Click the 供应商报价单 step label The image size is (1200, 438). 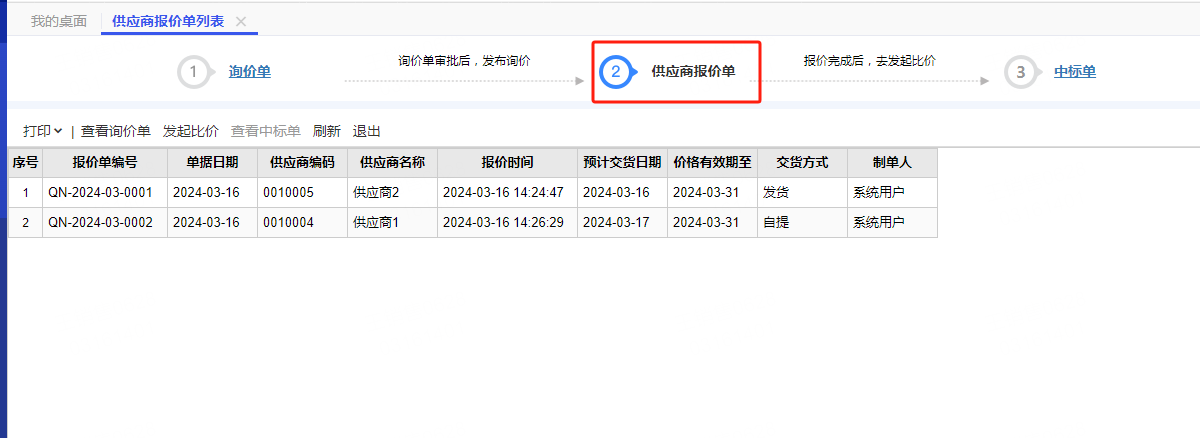click(693, 72)
